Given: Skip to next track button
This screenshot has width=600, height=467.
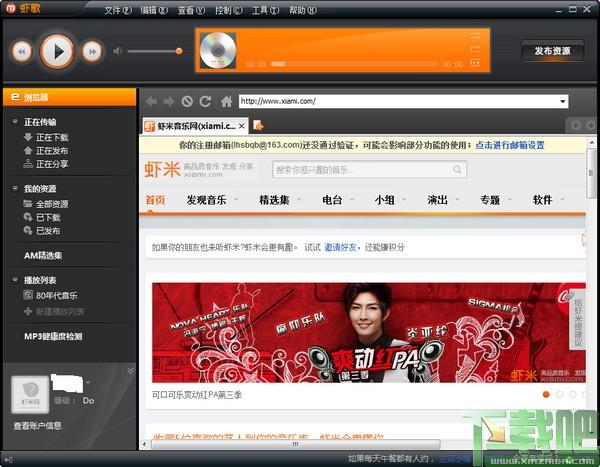Looking at the screenshot, I should pos(92,51).
